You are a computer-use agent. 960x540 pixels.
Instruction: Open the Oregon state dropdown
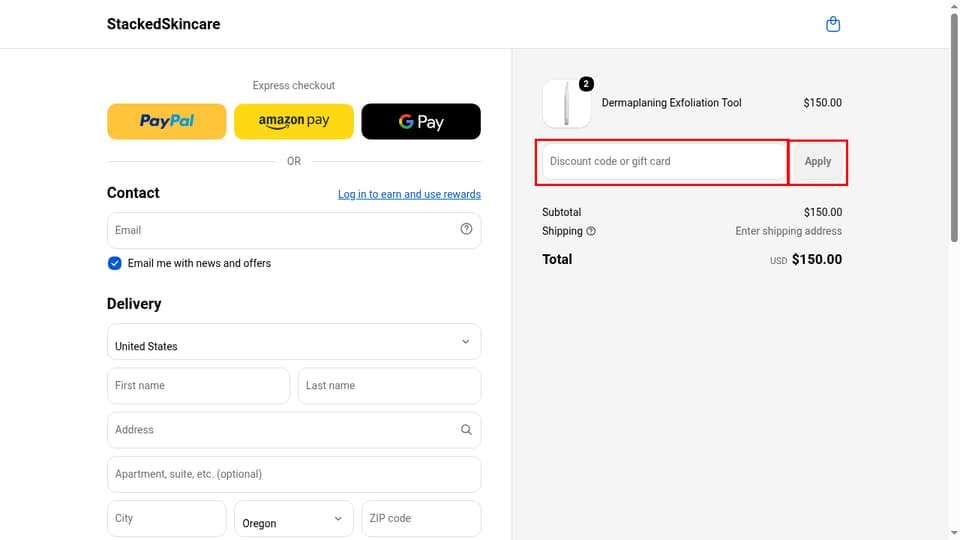point(294,519)
